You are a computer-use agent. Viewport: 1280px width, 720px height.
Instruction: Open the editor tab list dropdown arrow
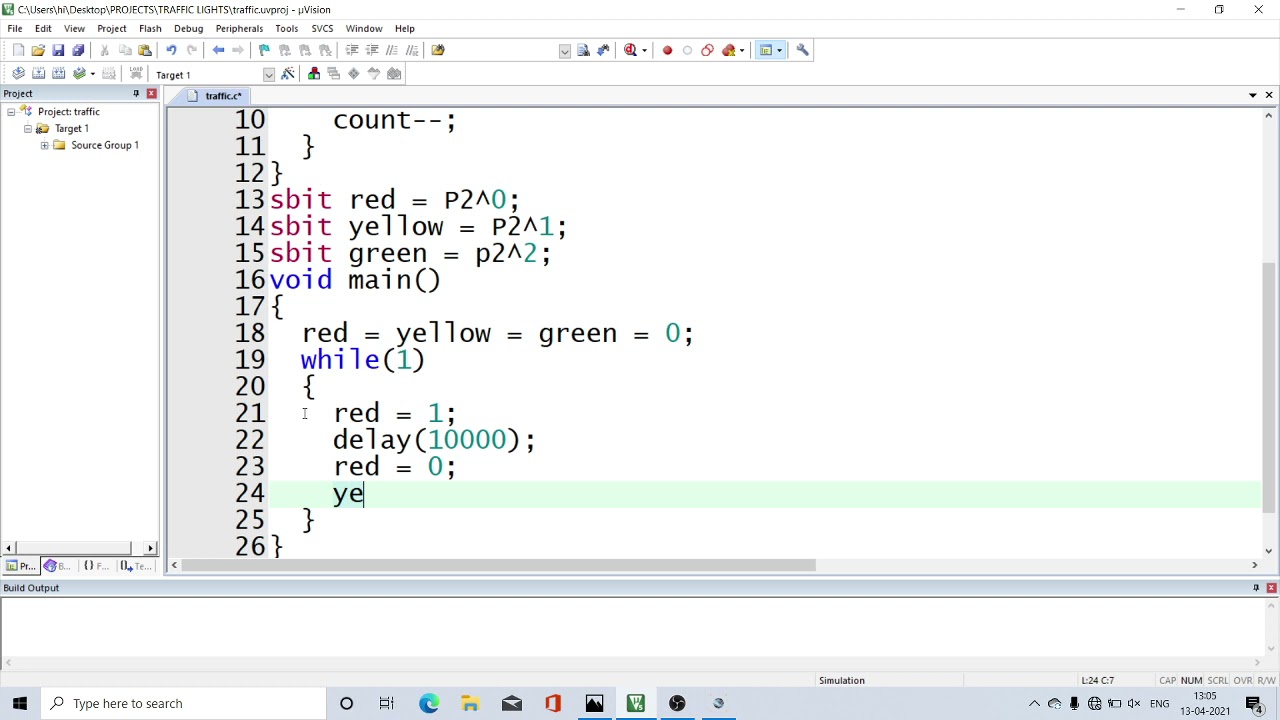point(1253,95)
